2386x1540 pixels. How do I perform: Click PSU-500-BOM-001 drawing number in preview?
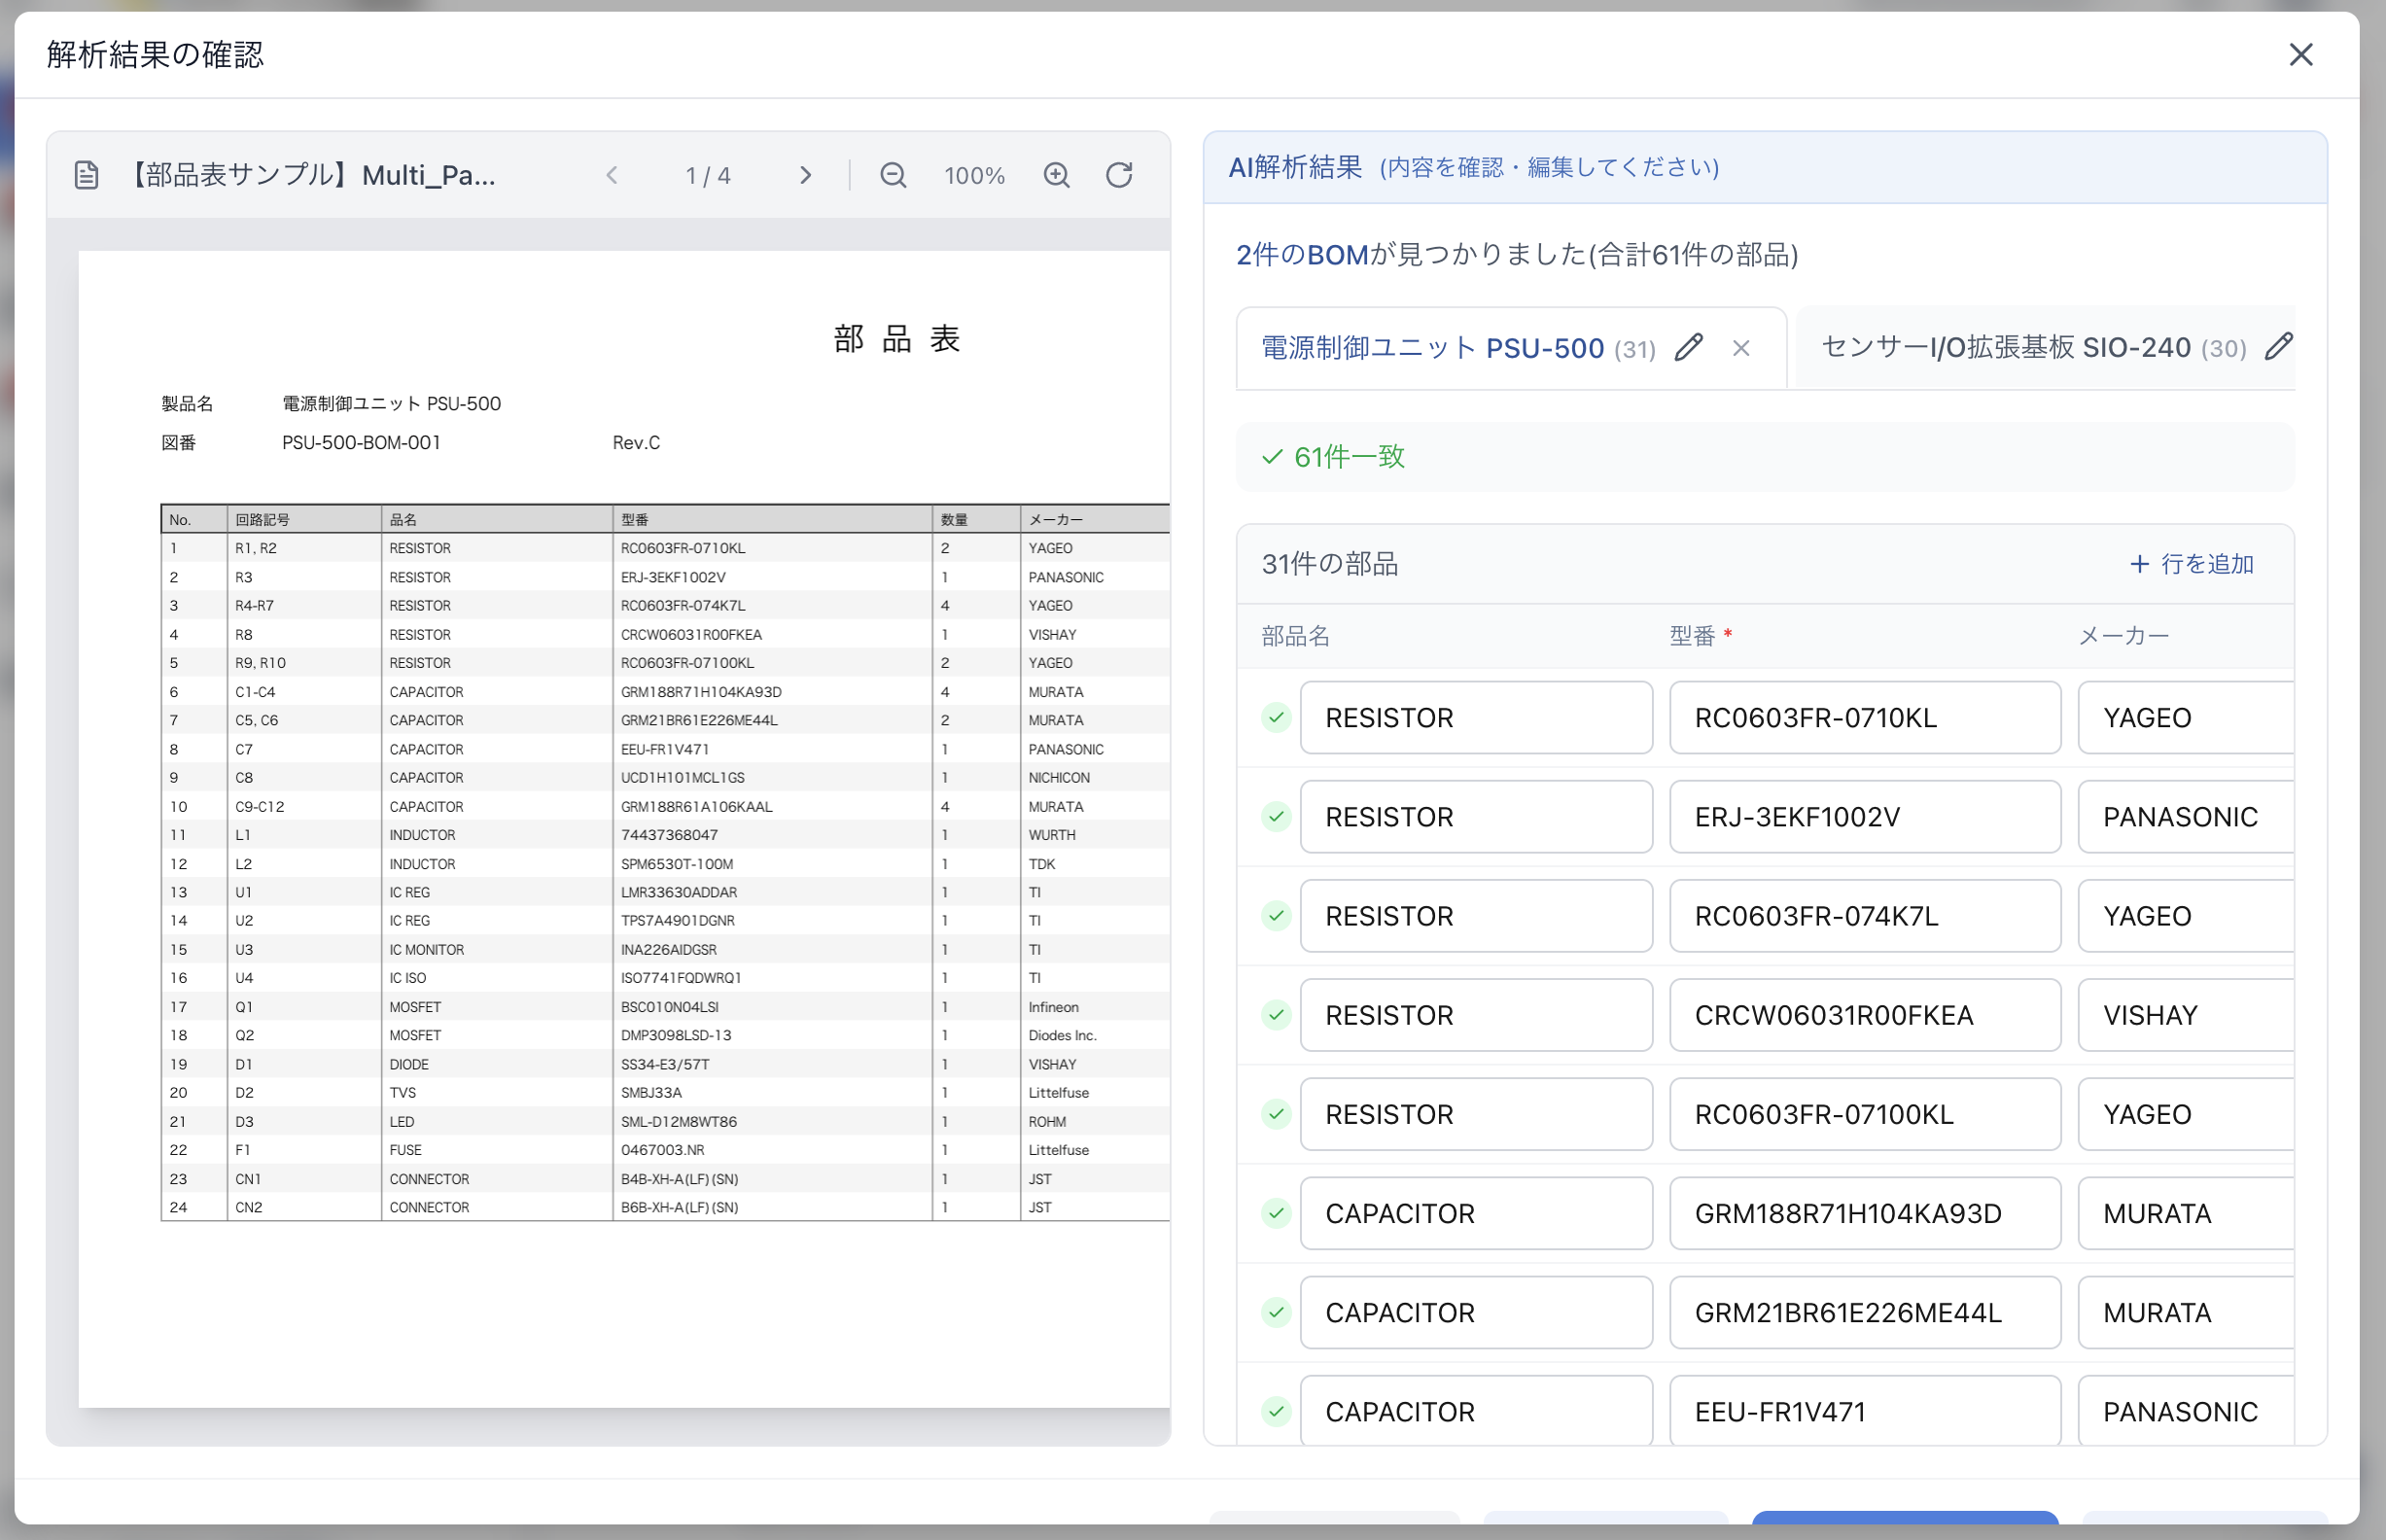(x=361, y=442)
